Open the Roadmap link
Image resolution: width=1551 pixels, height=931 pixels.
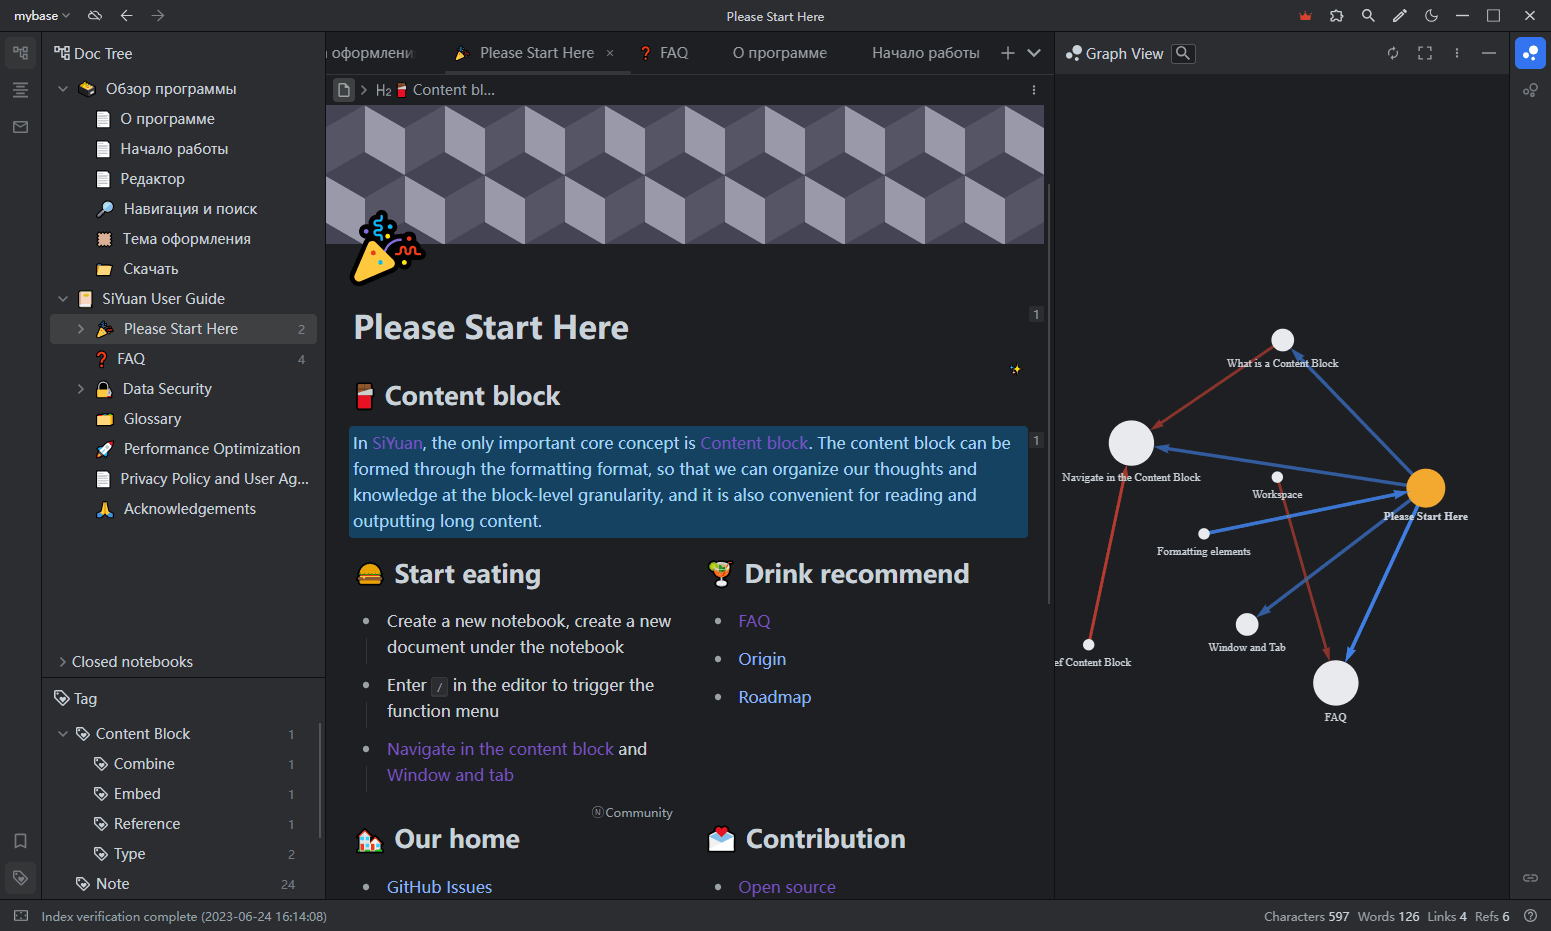pos(775,697)
